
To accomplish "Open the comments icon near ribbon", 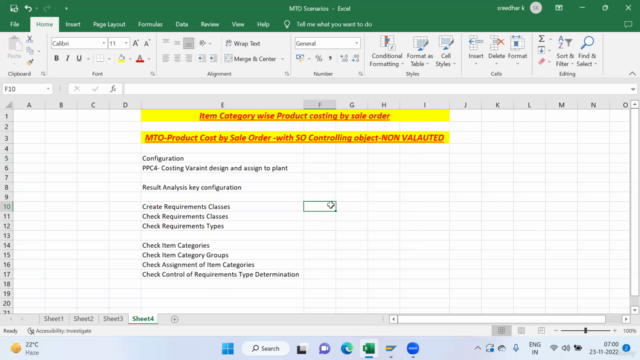I will tap(628, 24).
